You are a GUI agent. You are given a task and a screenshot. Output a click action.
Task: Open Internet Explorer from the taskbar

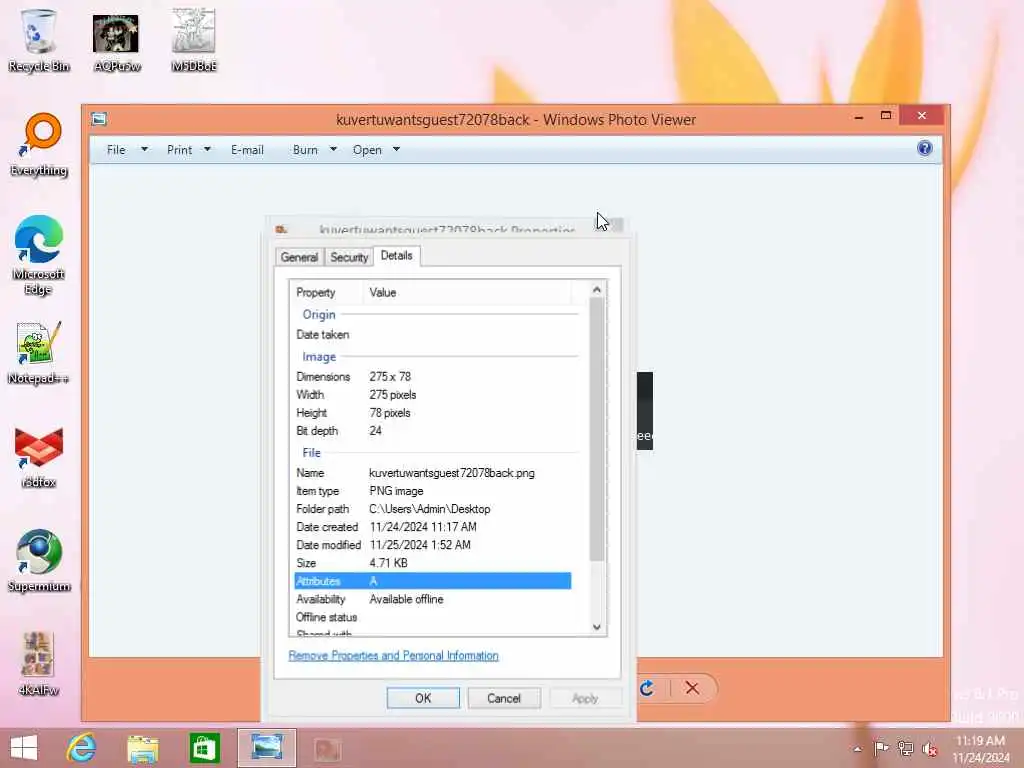point(81,748)
